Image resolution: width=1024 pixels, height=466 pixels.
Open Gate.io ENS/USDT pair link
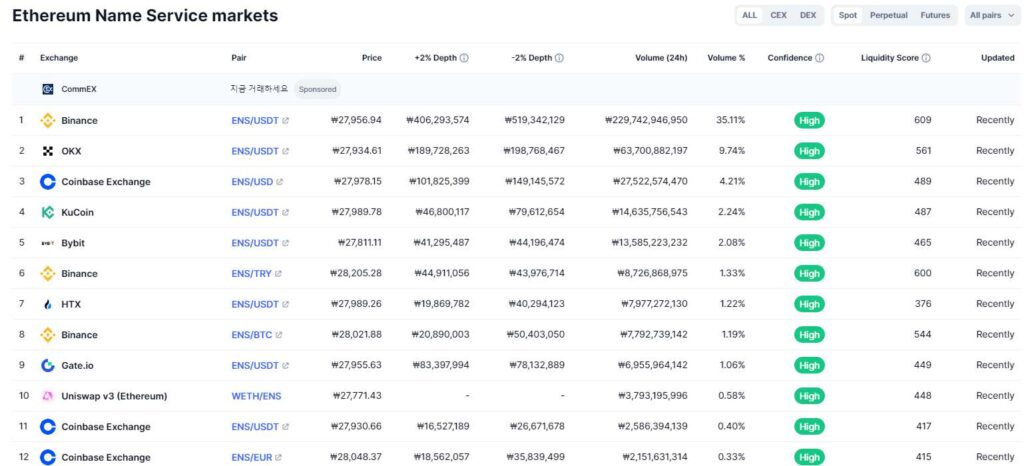(x=255, y=365)
